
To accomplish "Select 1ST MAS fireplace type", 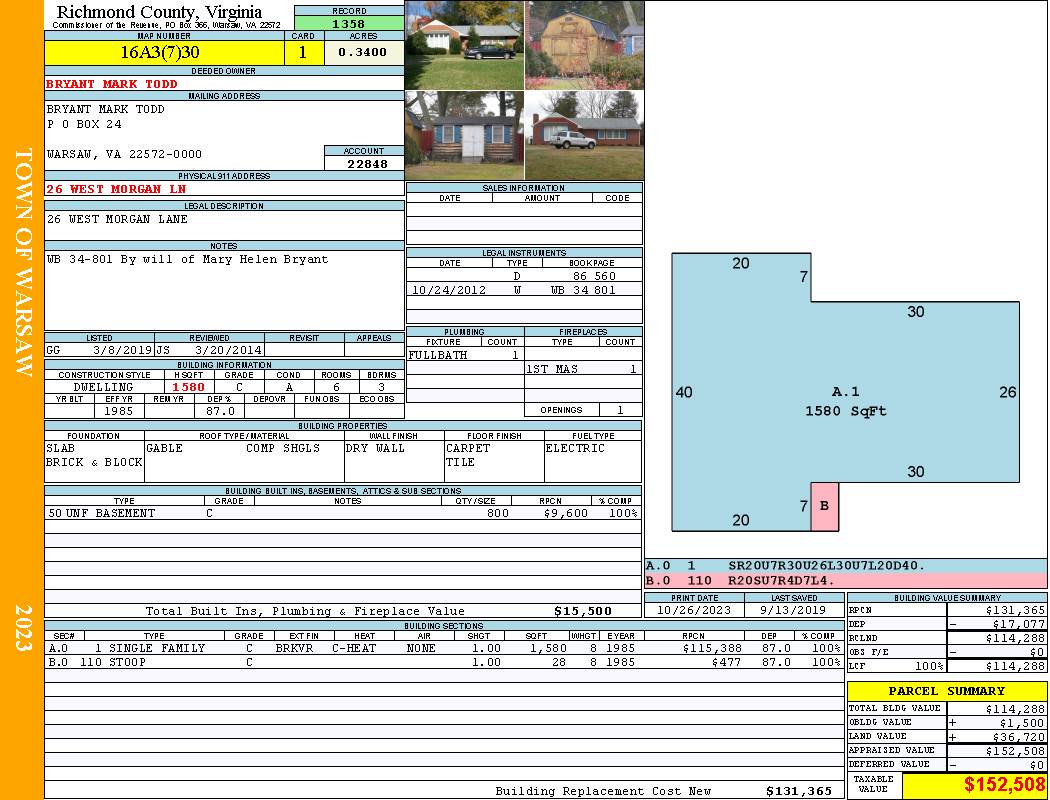I will [552, 369].
